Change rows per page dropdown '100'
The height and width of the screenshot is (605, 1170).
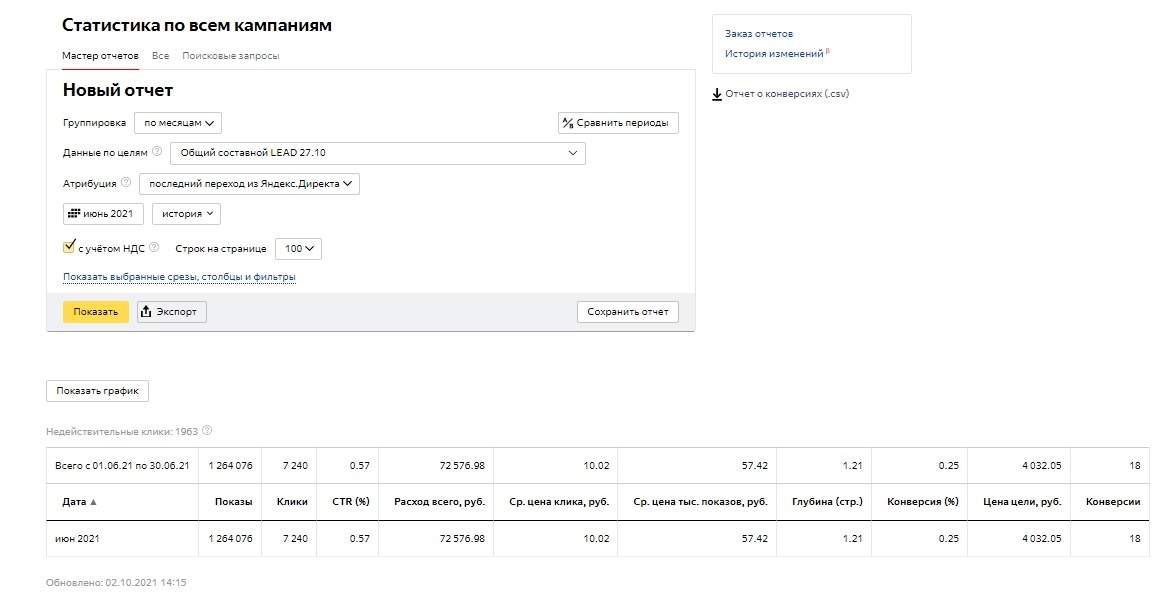(298, 248)
